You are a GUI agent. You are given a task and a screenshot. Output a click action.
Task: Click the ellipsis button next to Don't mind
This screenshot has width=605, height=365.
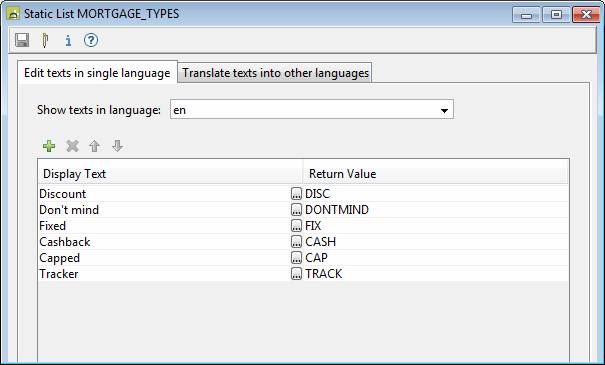click(296, 210)
